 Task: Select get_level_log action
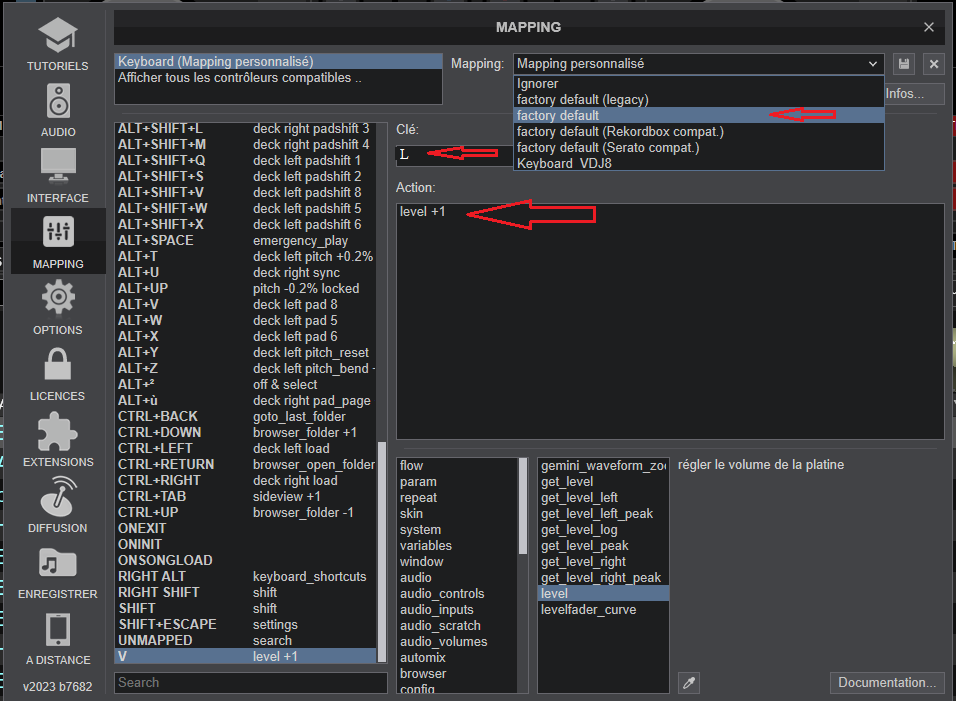click(604, 530)
